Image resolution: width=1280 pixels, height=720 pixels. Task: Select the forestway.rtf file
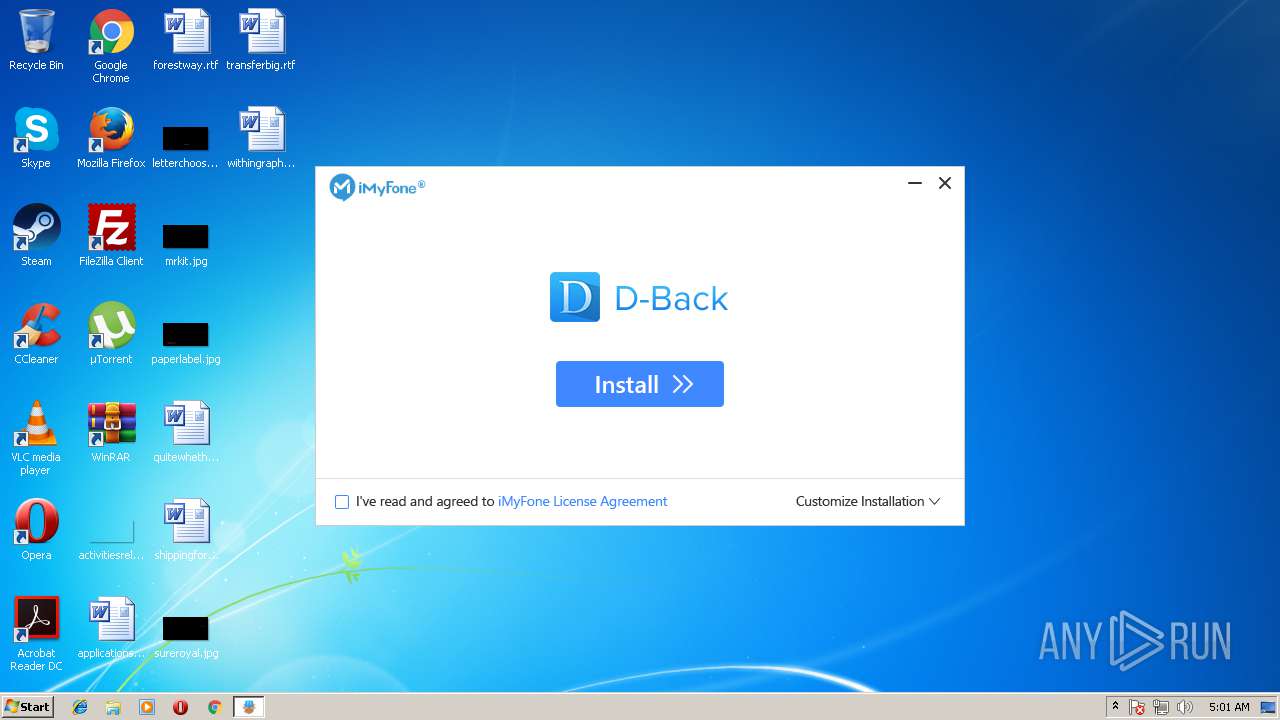click(186, 41)
